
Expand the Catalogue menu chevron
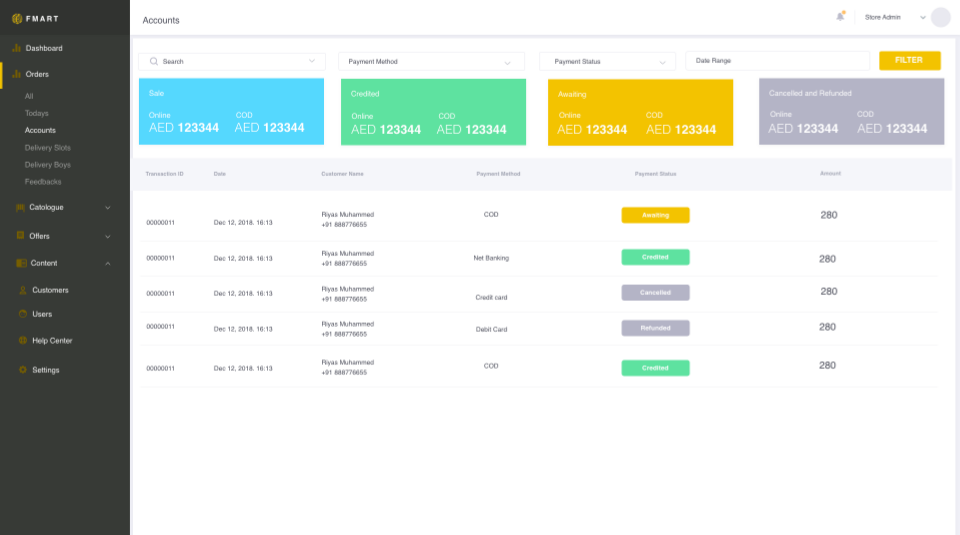[x=107, y=207]
